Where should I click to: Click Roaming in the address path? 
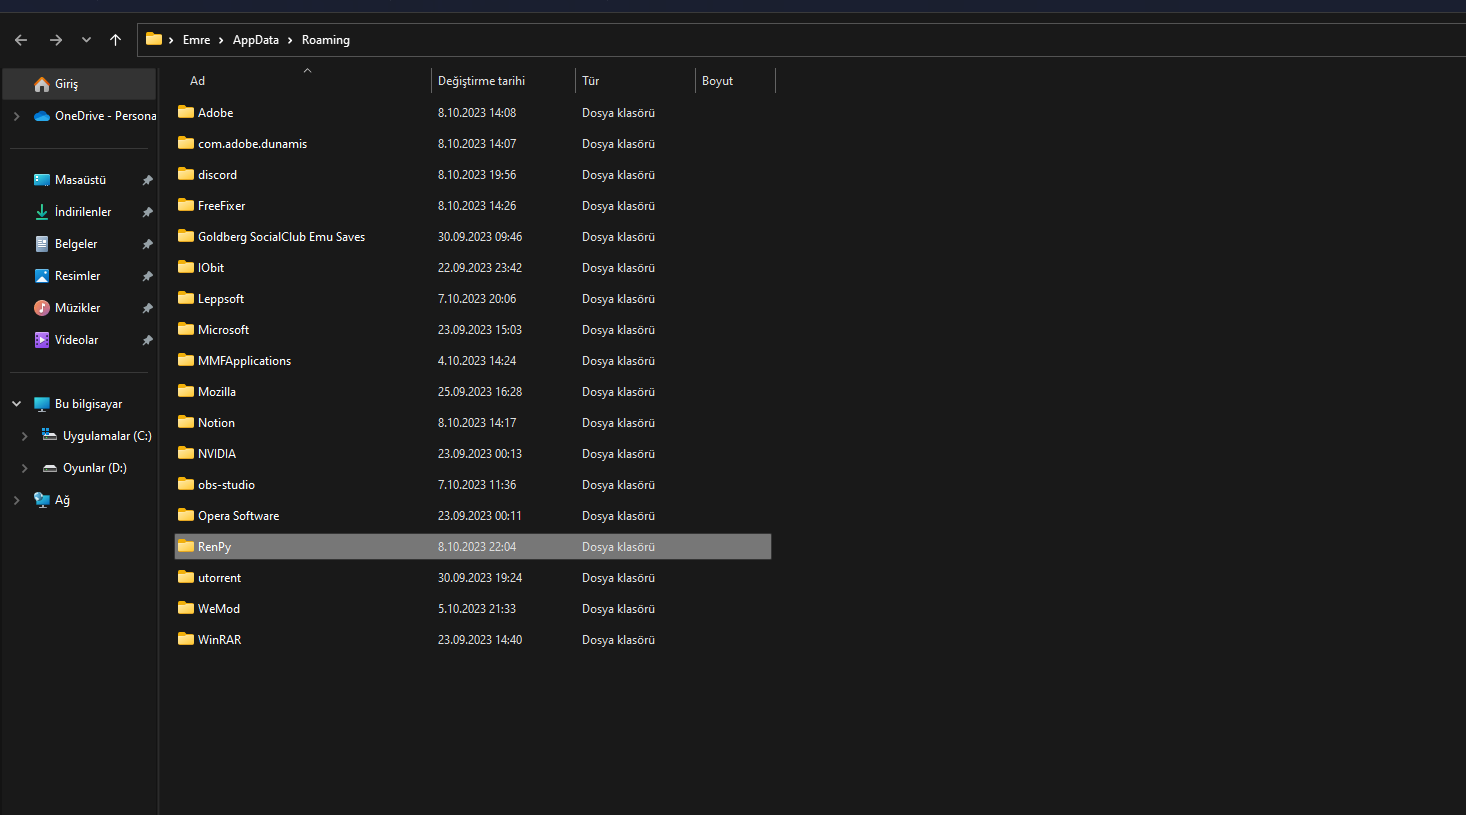click(326, 40)
